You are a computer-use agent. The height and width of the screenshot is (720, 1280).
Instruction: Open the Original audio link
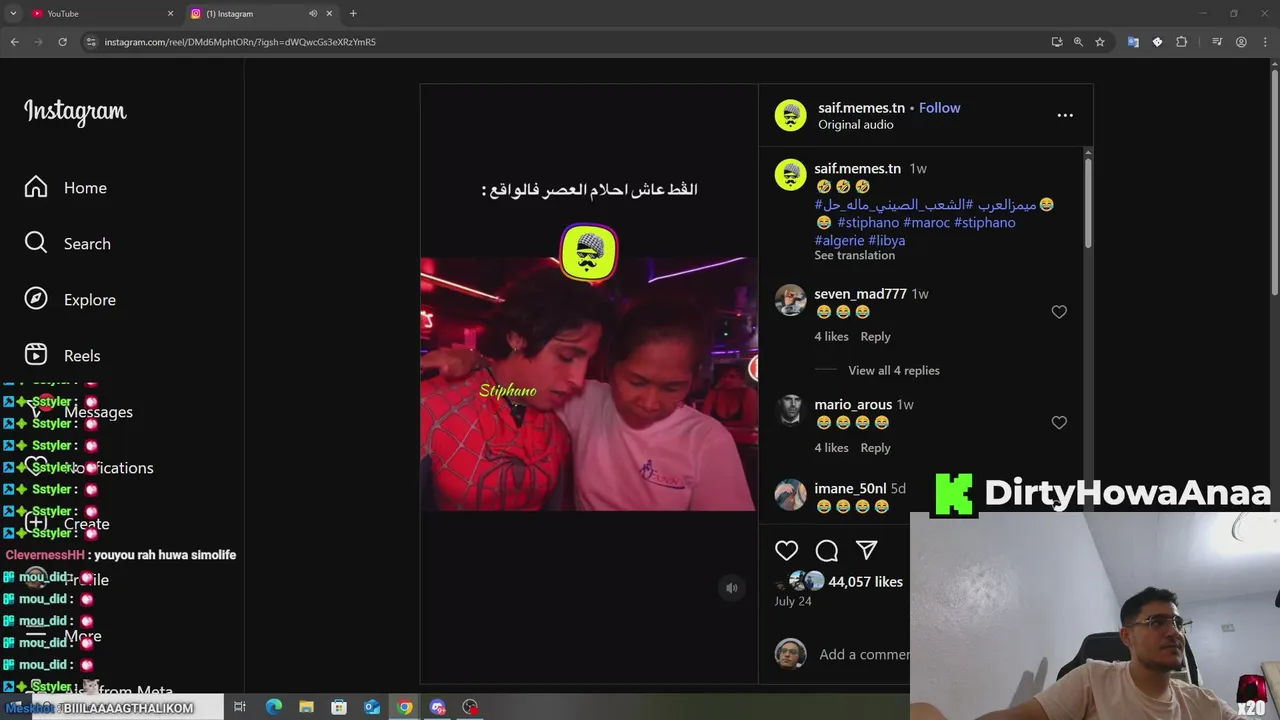click(855, 125)
